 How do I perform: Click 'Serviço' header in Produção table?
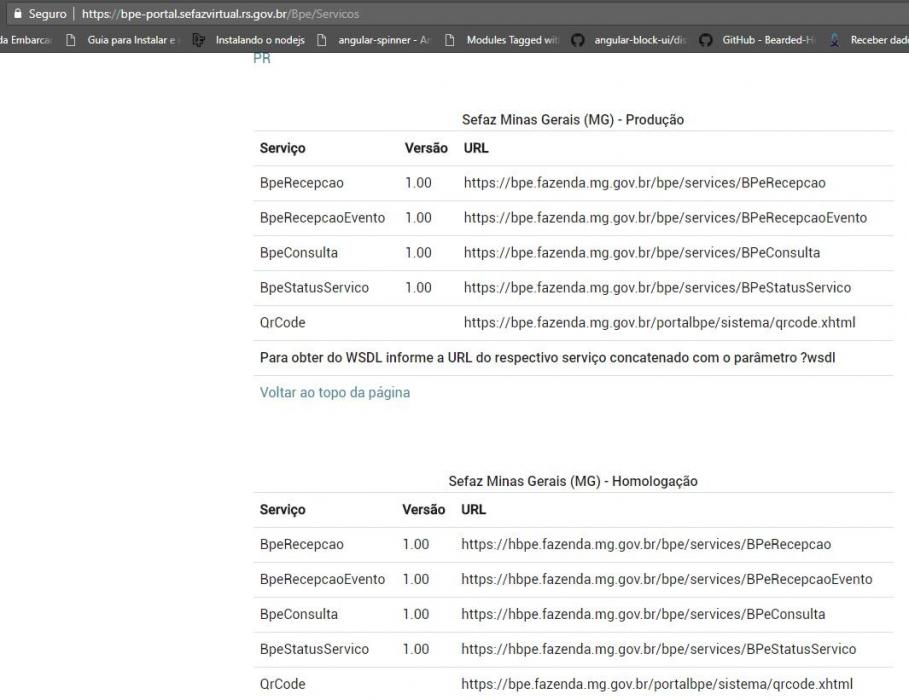[x=282, y=148]
